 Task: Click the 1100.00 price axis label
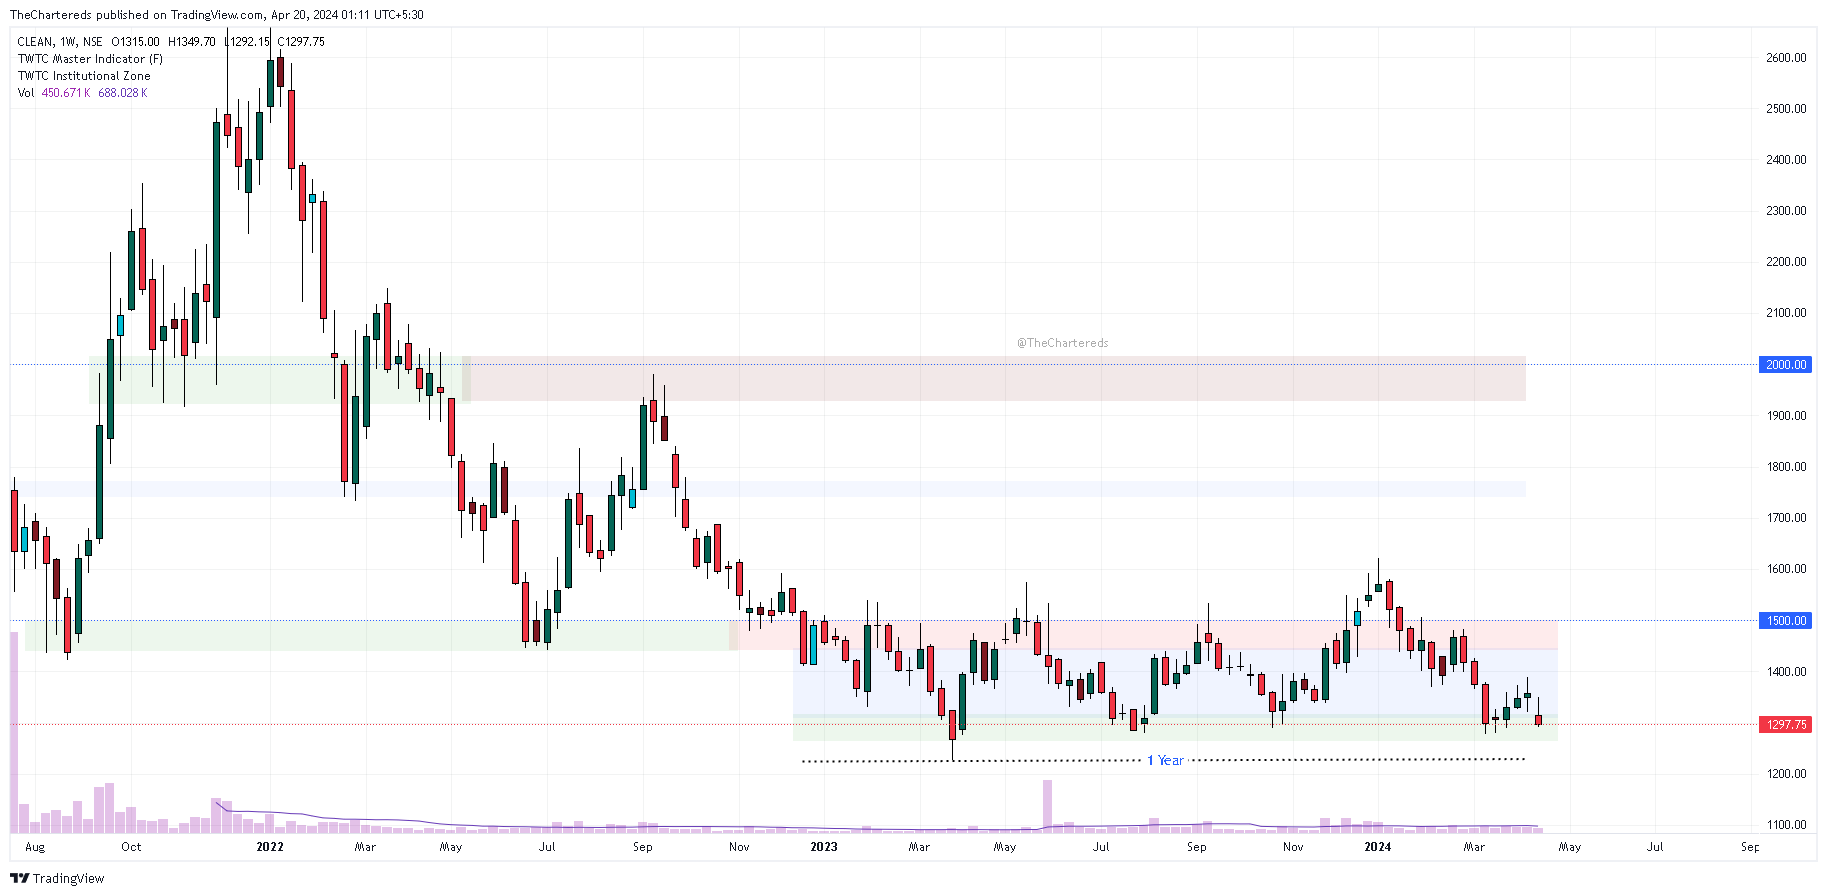pos(1786,825)
